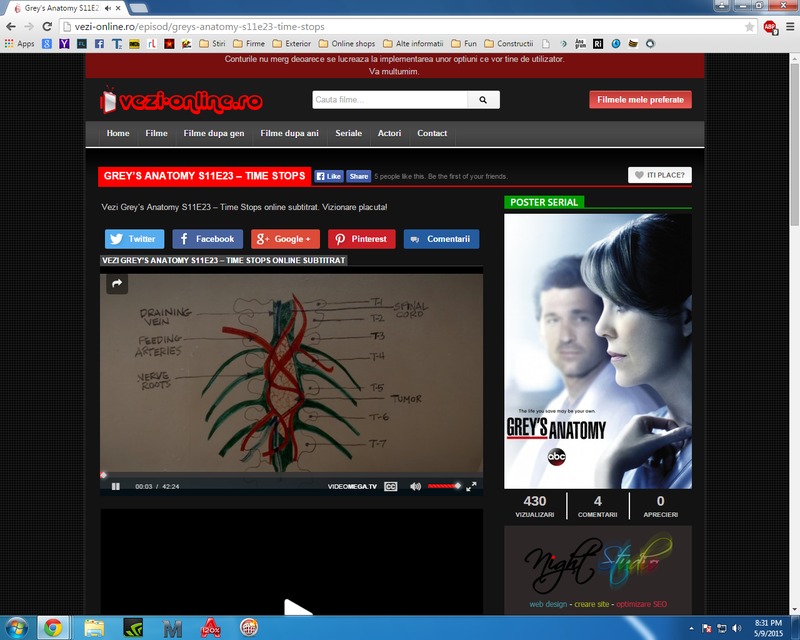Reload the page with the refresh icon
Screen dimensions: 800x640
point(47,27)
